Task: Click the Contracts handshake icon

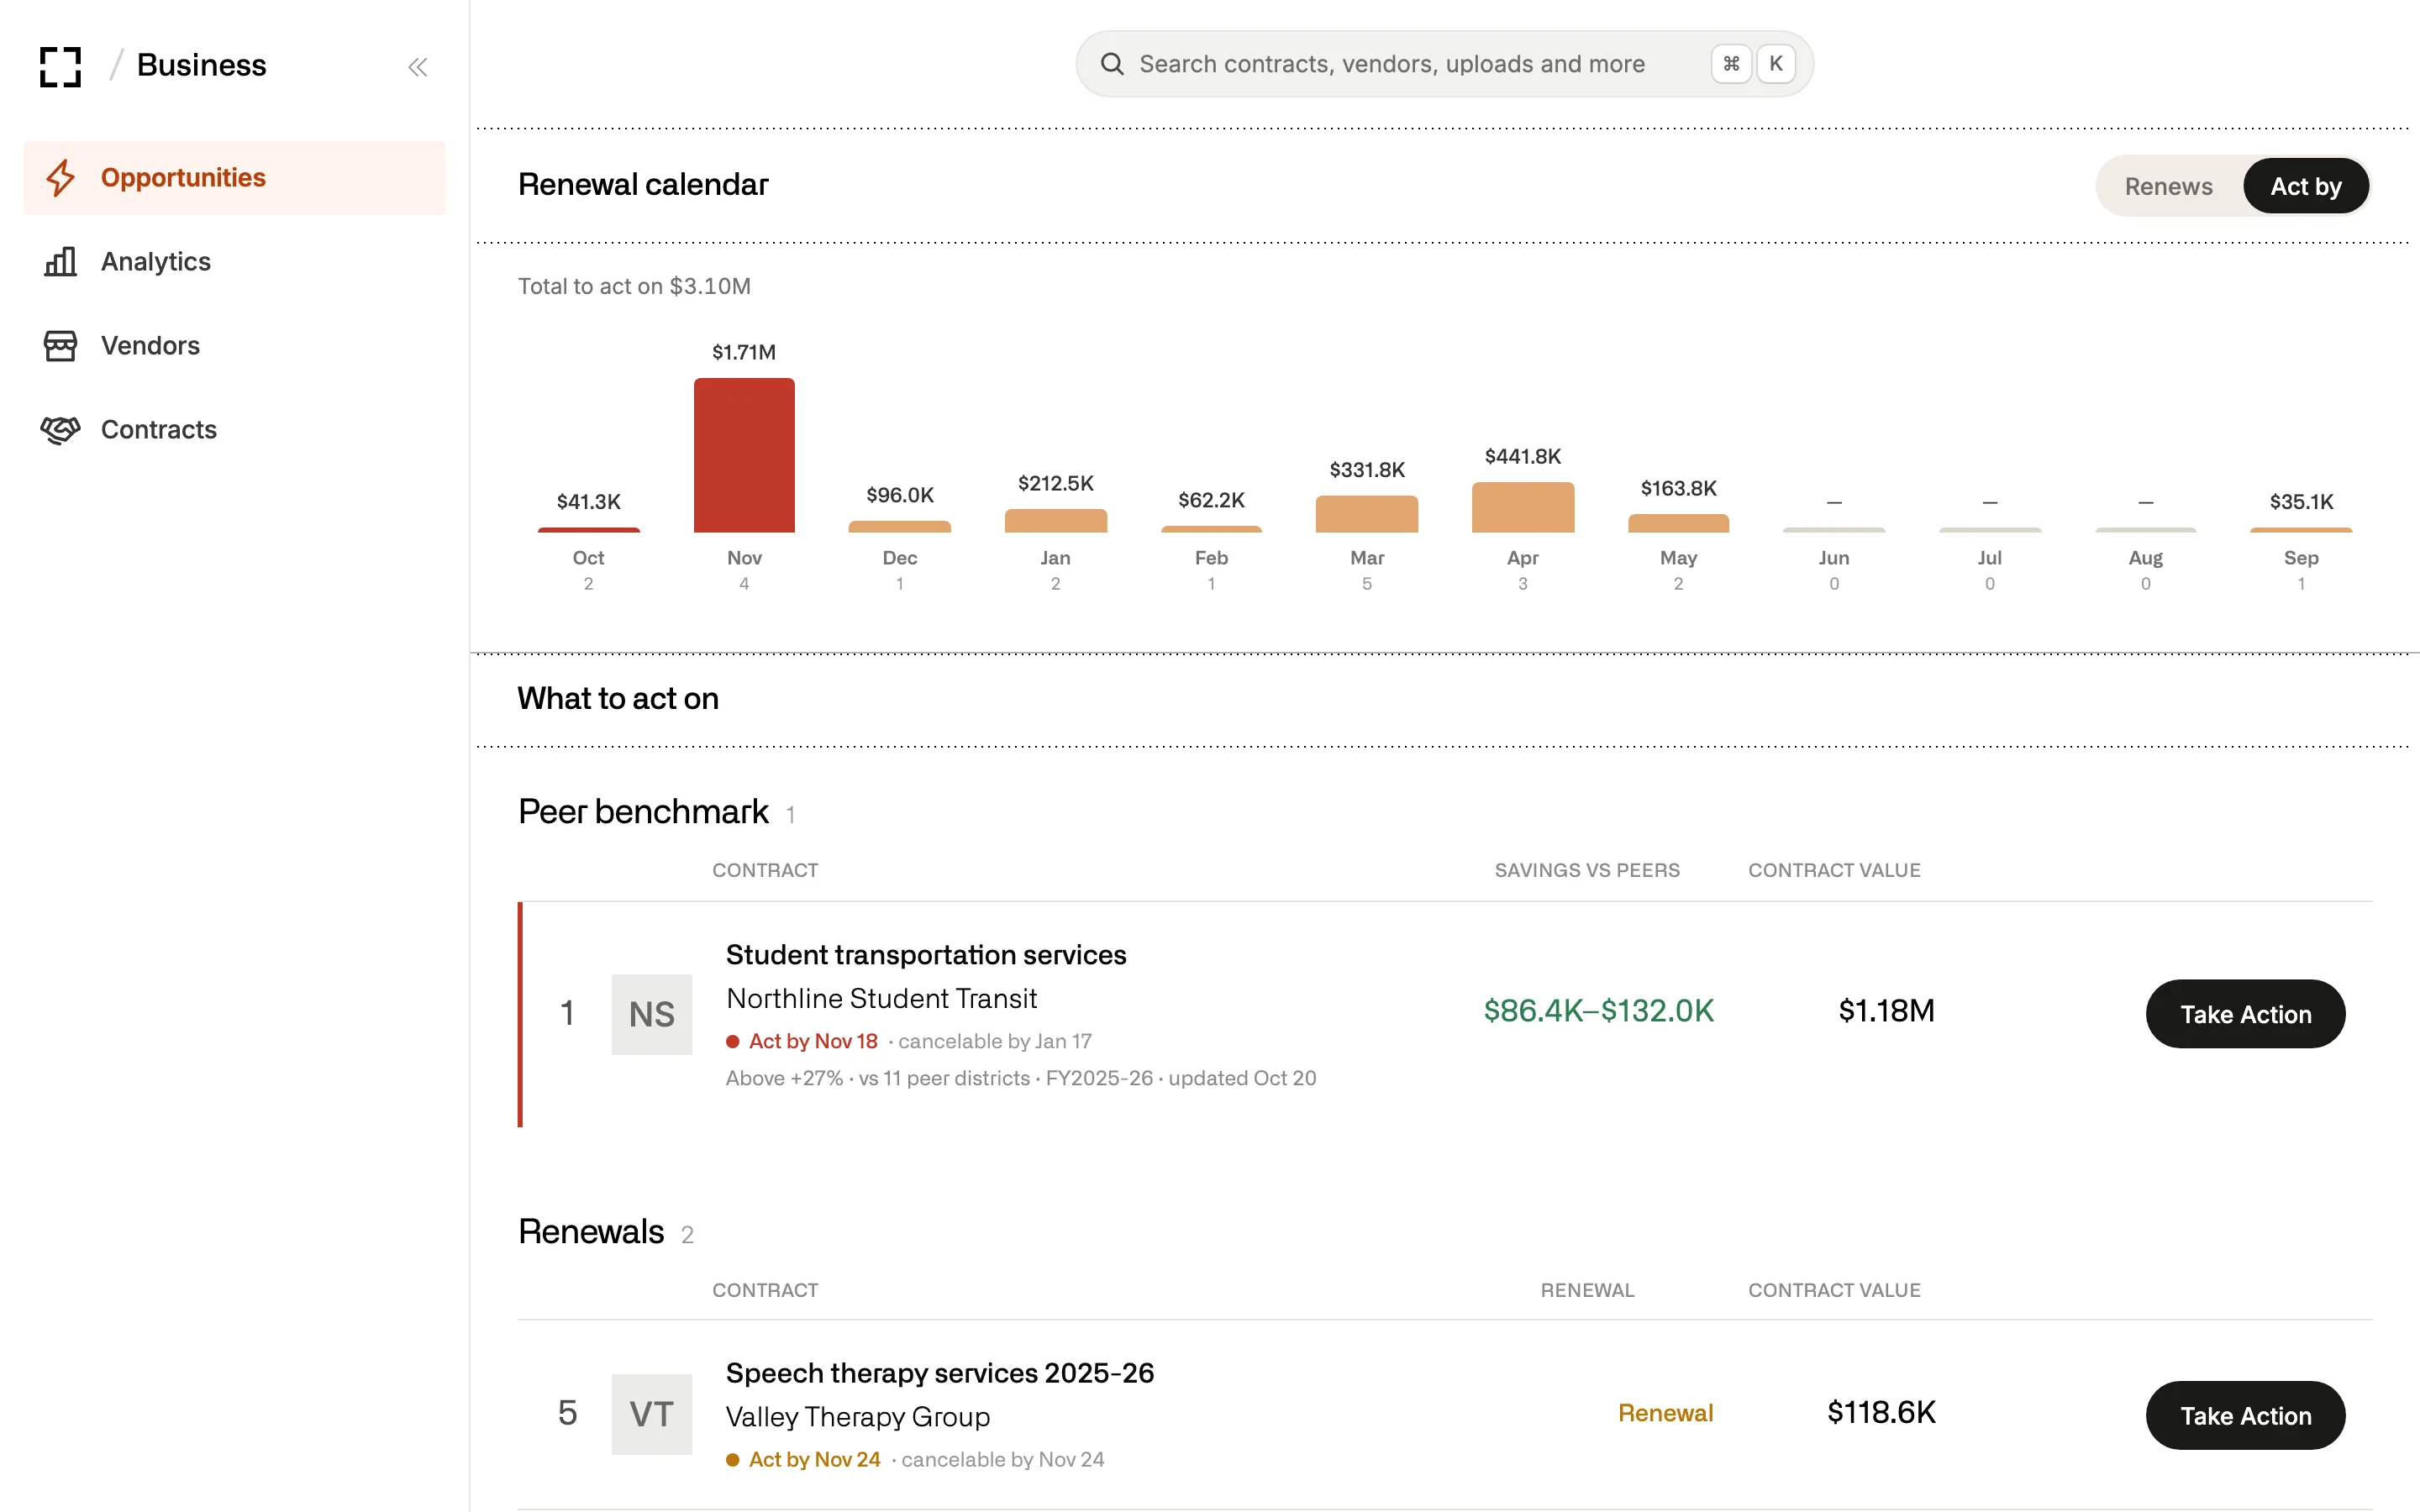Action: tap(60, 430)
